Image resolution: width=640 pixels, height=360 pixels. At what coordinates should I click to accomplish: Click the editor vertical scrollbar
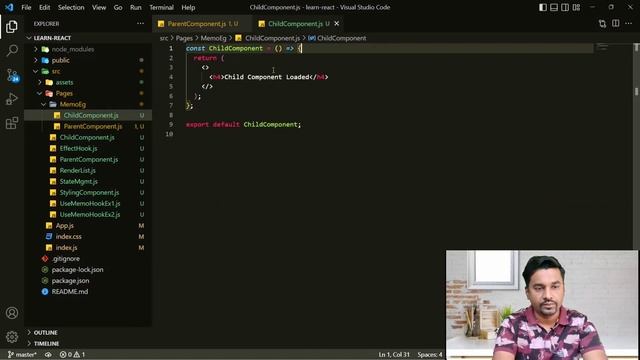point(636,147)
